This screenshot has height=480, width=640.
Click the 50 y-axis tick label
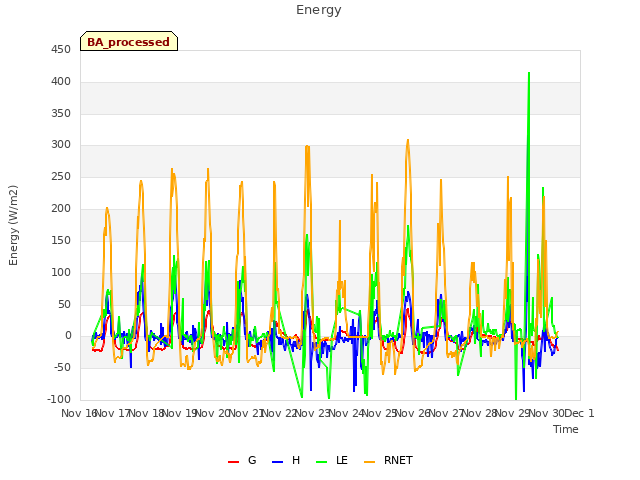click(64, 304)
